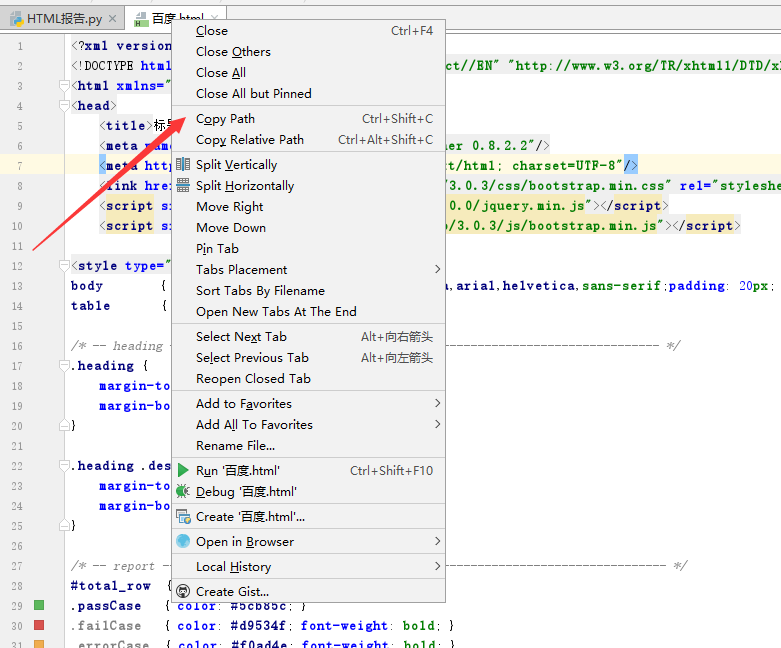Collapse the html tag fold on line 3
Image resolution: width=781 pixels, height=648 pixels.
pyautogui.click(x=64, y=86)
